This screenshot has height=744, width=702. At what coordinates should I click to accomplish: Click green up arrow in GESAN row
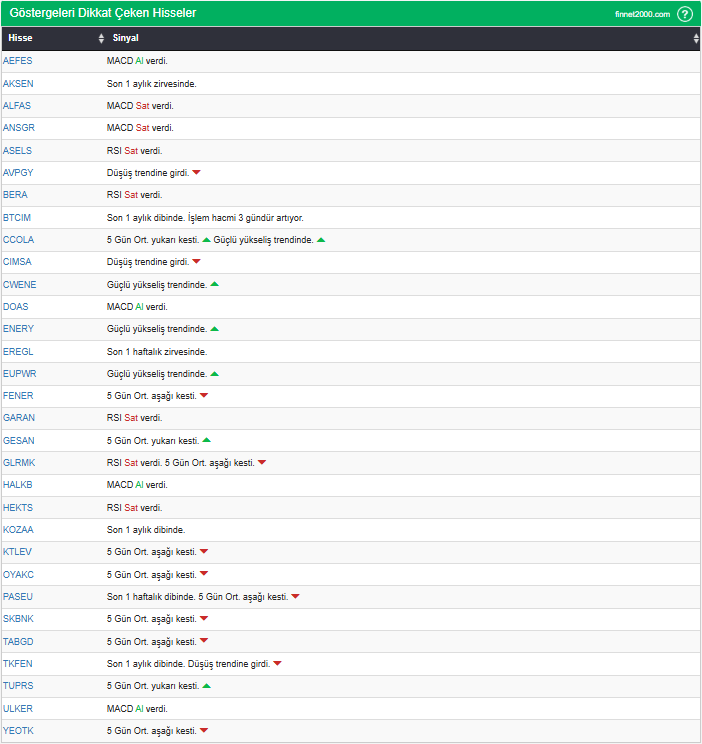[x=207, y=440]
